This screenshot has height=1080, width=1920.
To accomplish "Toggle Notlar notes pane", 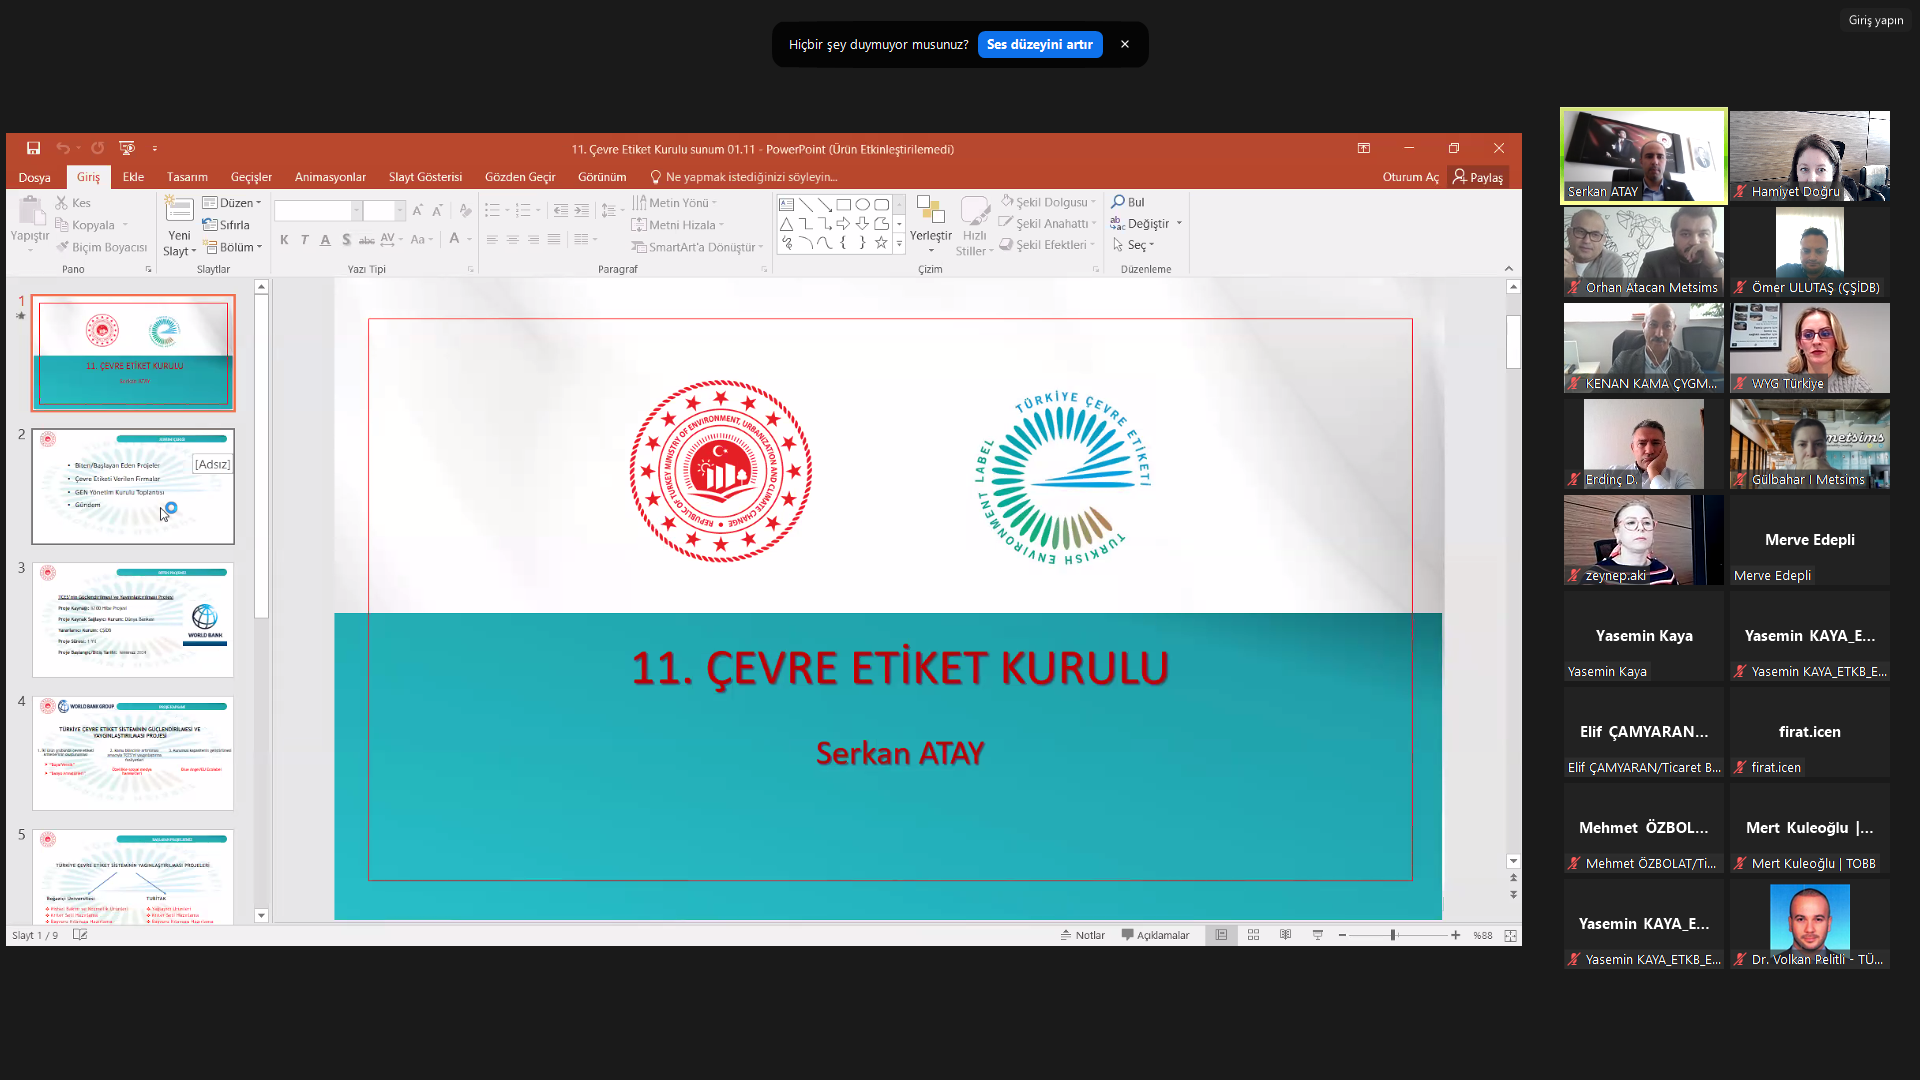I will (x=1083, y=935).
